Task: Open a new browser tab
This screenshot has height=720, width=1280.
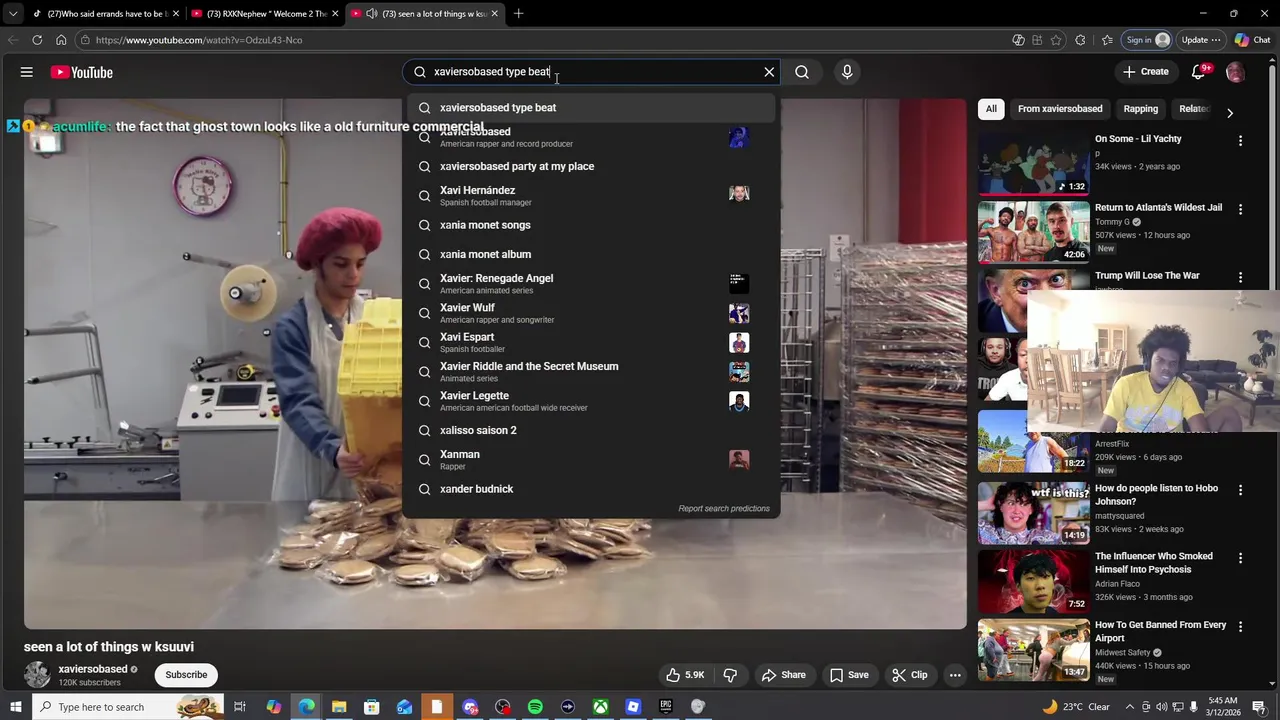Action: click(x=518, y=14)
